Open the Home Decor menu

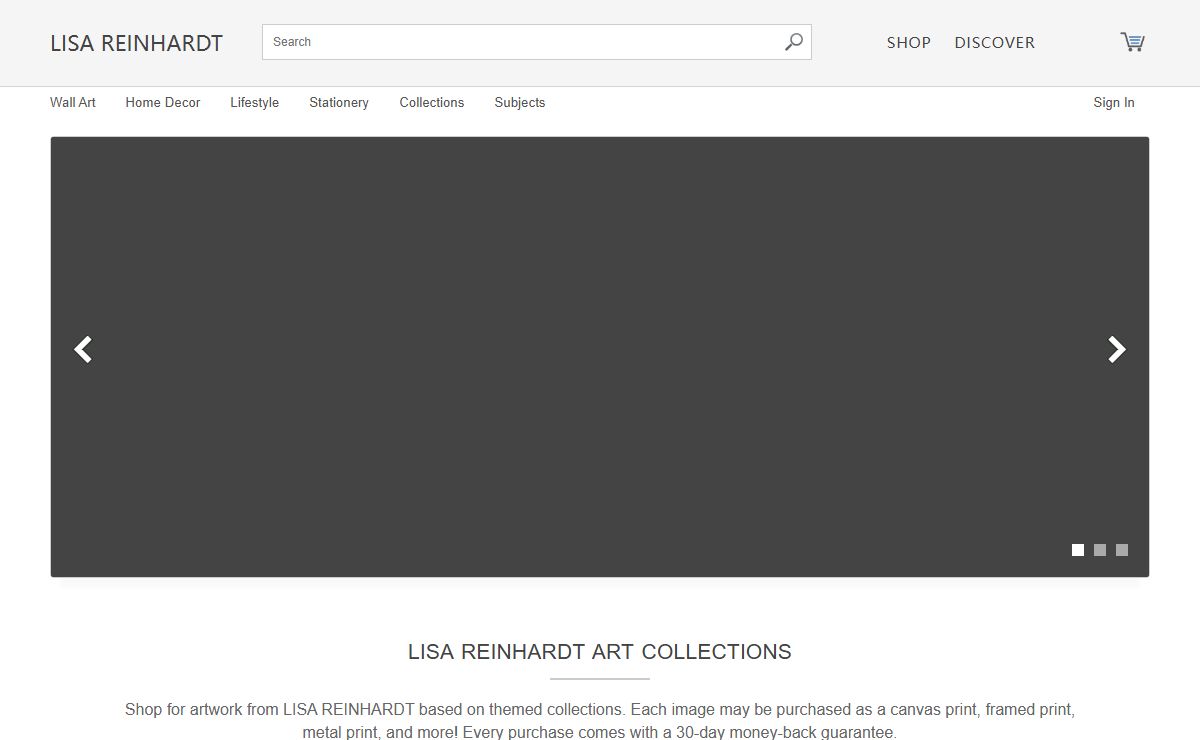pos(163,102)
